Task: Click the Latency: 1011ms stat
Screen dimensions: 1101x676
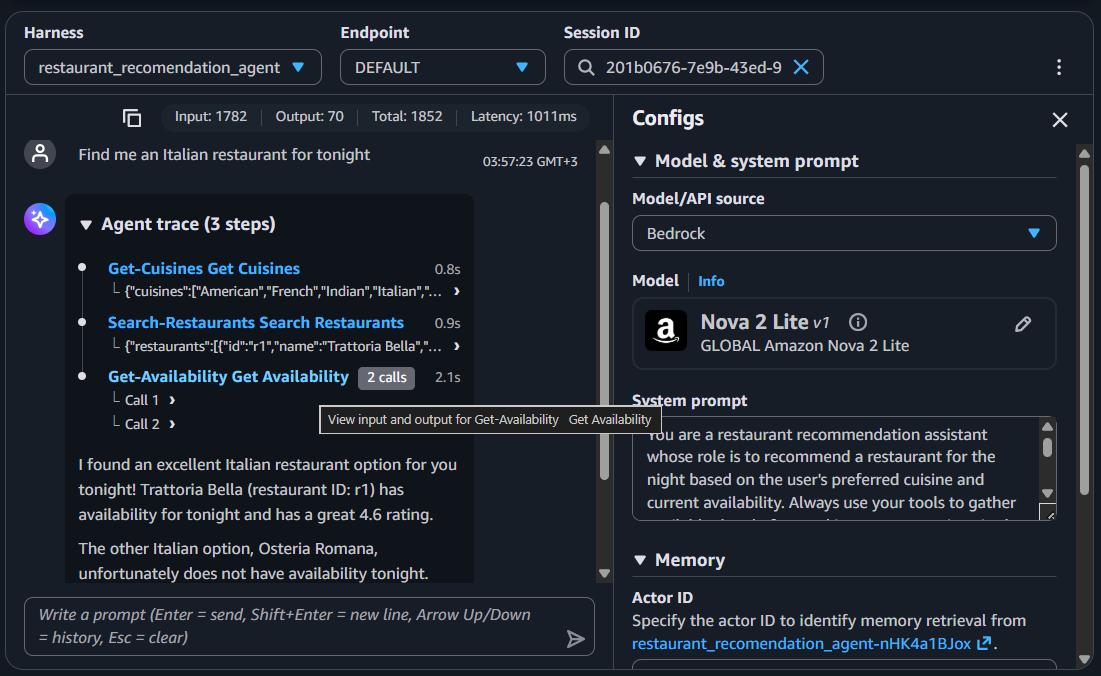Action: pyautogui.click(x=523, y=117)
